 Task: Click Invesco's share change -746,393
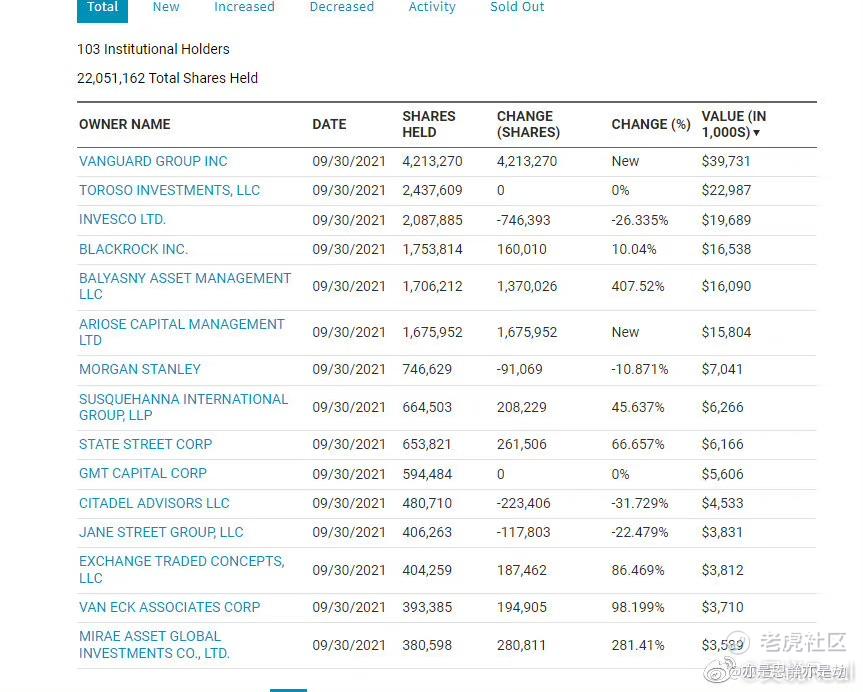pyautogui.click(x=523, y=220)
